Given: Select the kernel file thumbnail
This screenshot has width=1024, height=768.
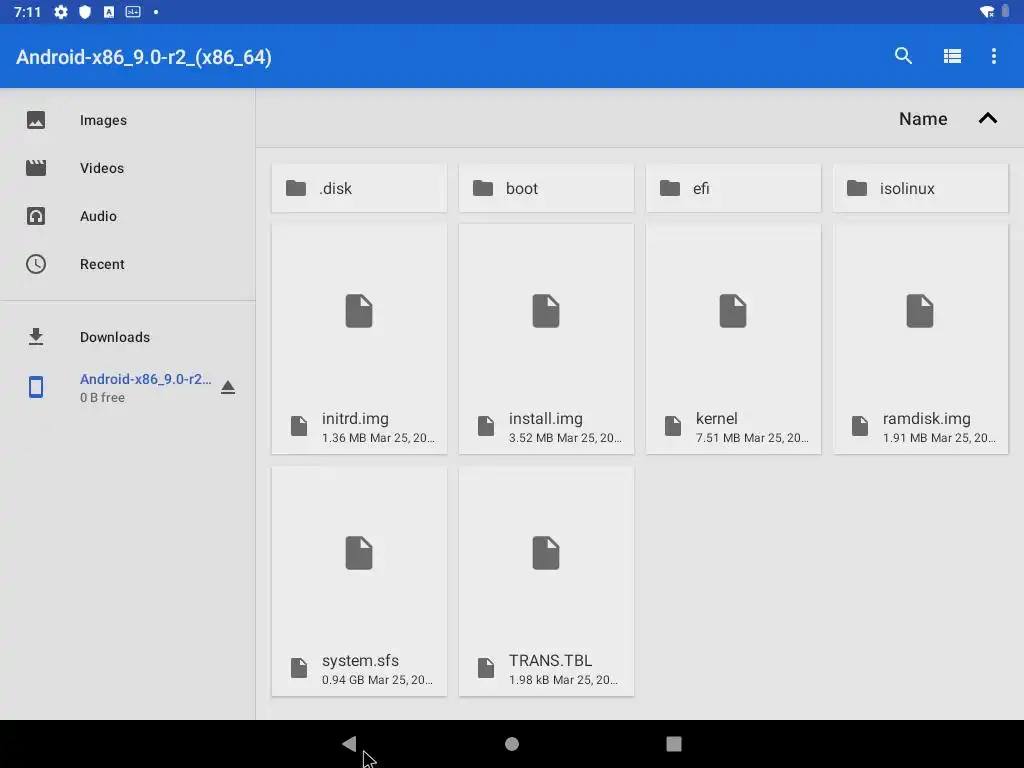Looking at the screenshot, I should click(733, 311).
